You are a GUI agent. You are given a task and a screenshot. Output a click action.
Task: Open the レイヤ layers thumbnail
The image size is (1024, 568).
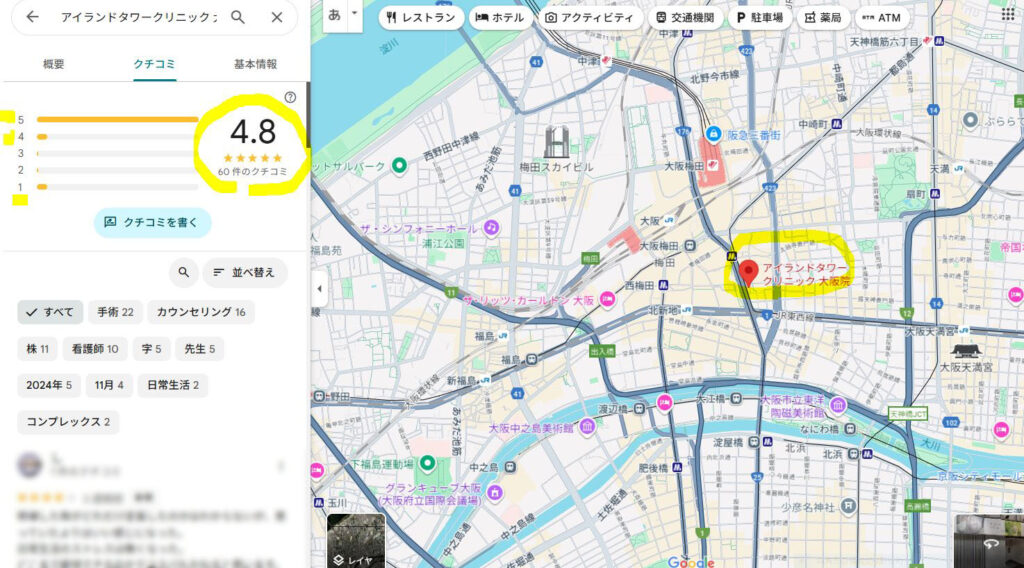pyautogui.click(x=356, y=541)
